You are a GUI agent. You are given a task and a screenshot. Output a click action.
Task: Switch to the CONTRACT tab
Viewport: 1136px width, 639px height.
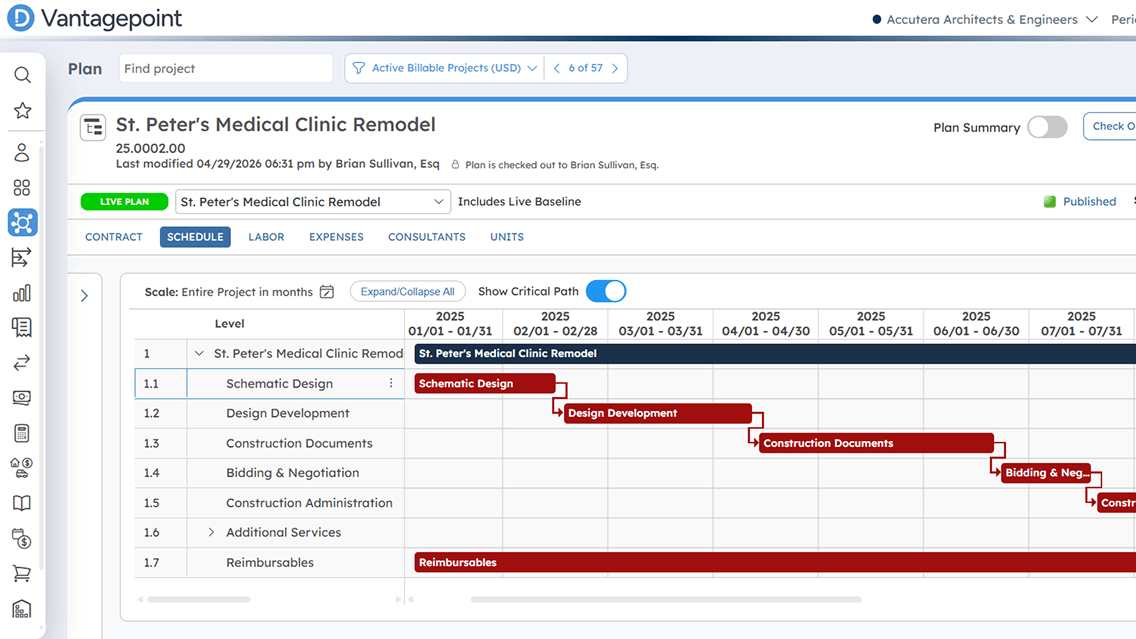pos(114,237)
